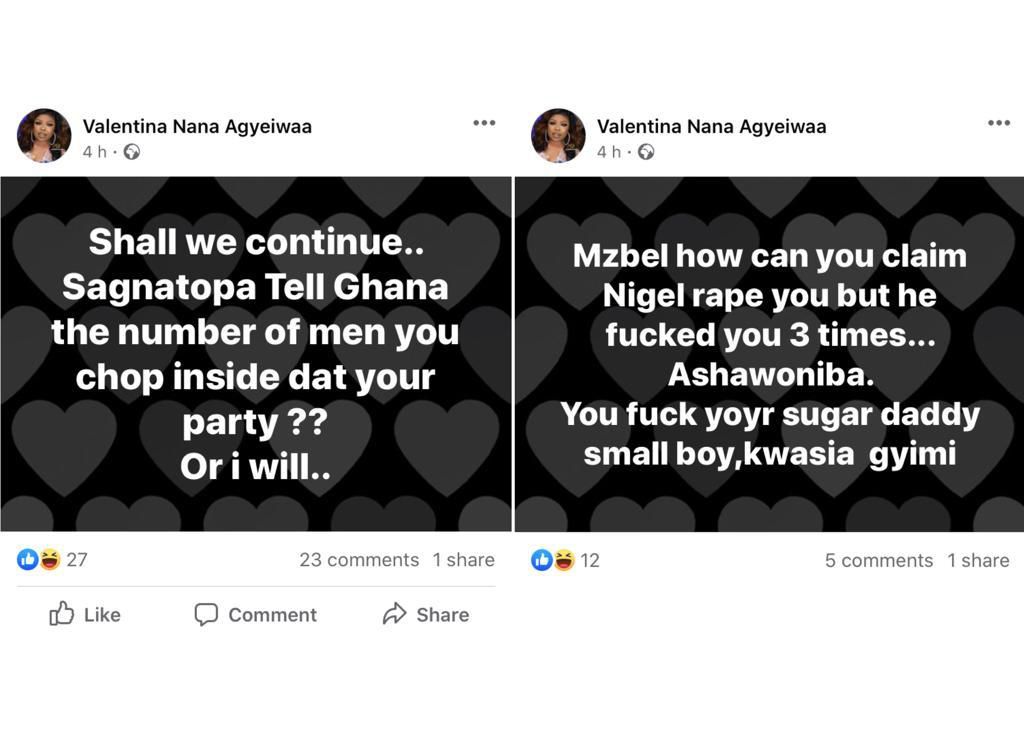View the 5 comments on the right post
Image resolution: width=1024 pixels, height=731 pixels.
(x=878, y=561)
